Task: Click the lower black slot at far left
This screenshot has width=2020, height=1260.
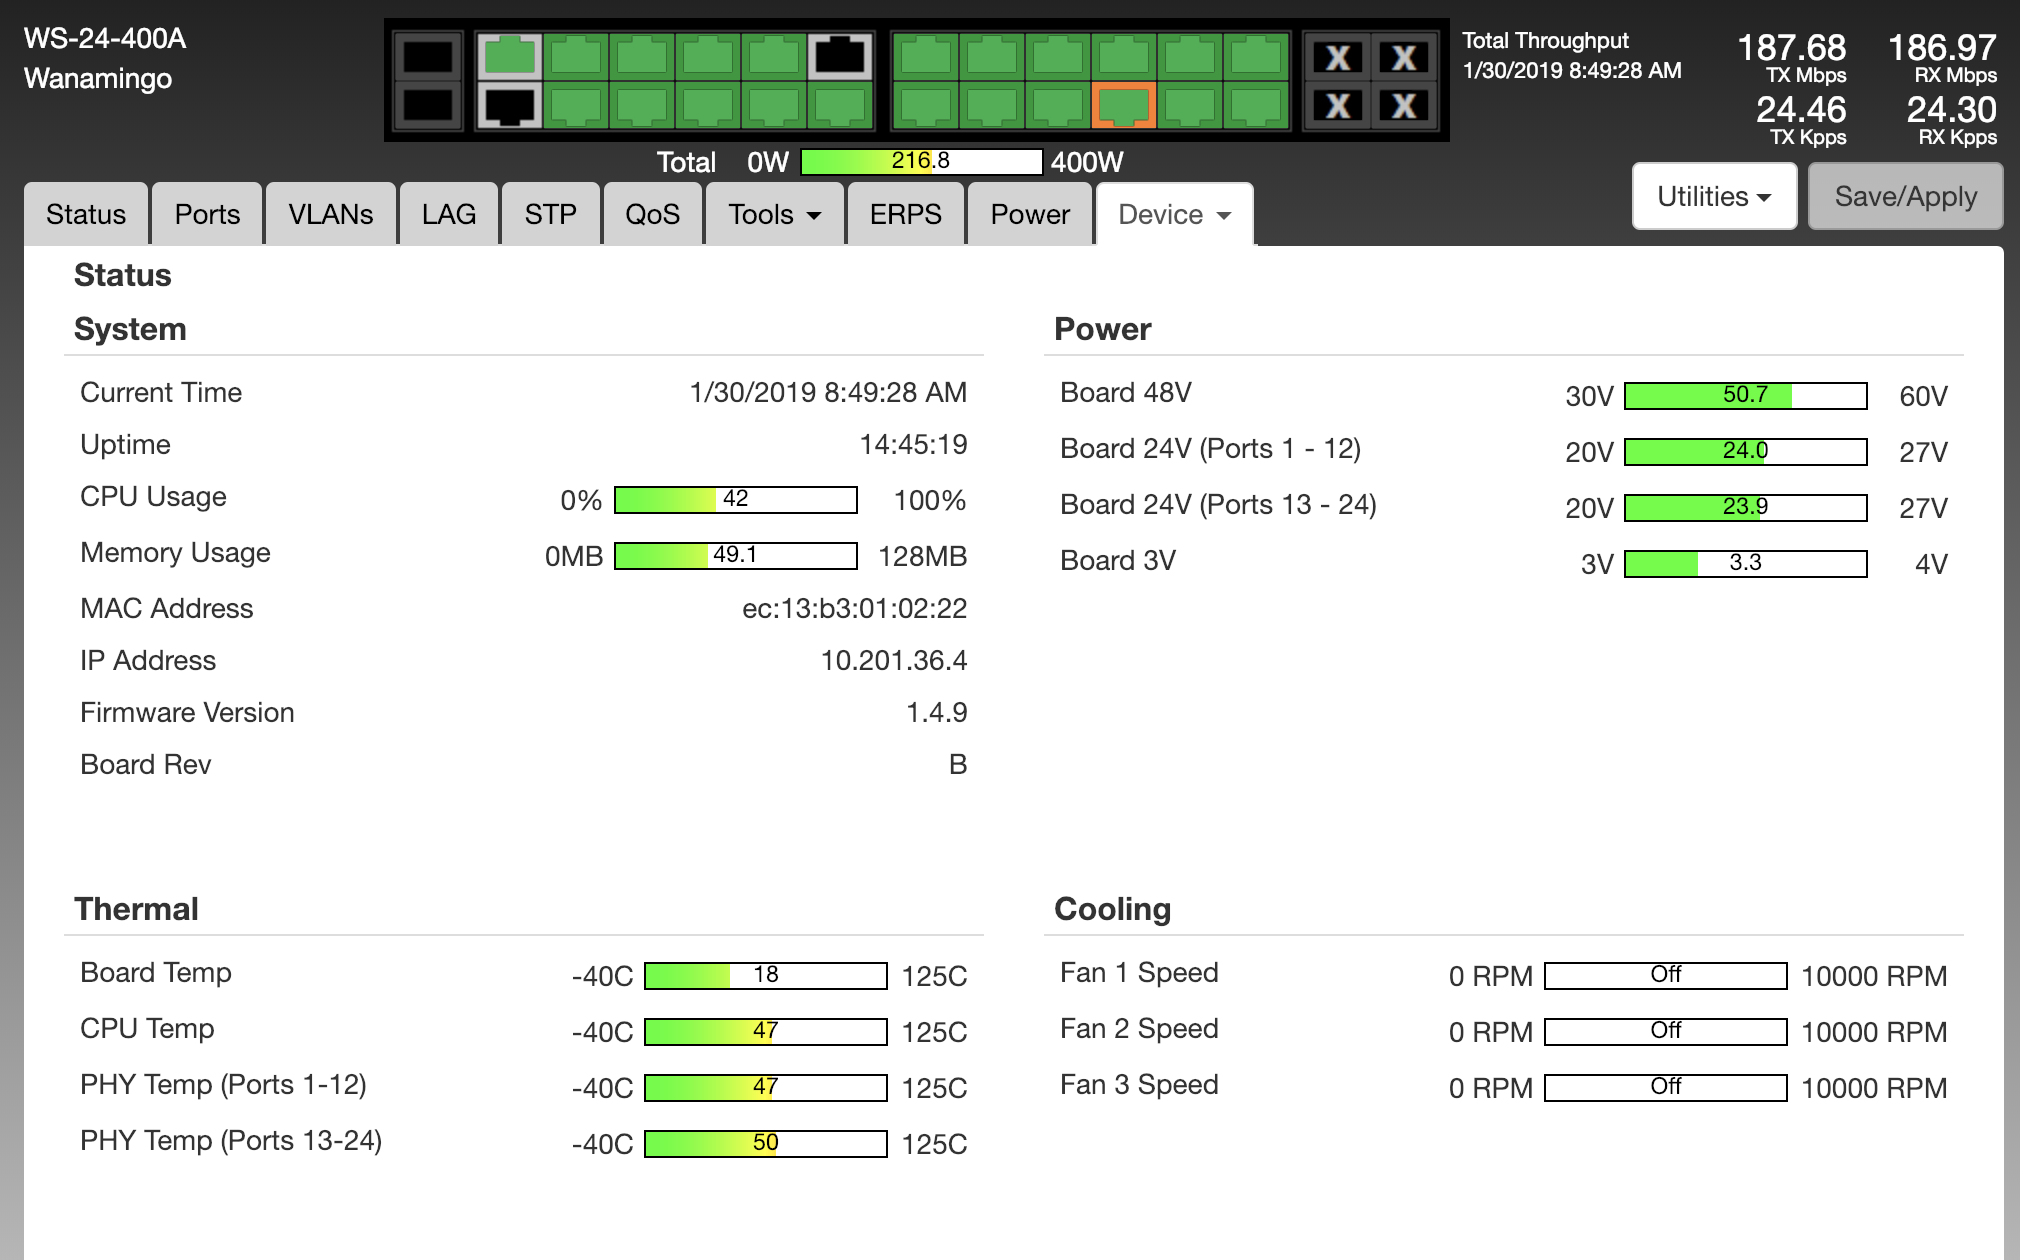Action: 428,106
